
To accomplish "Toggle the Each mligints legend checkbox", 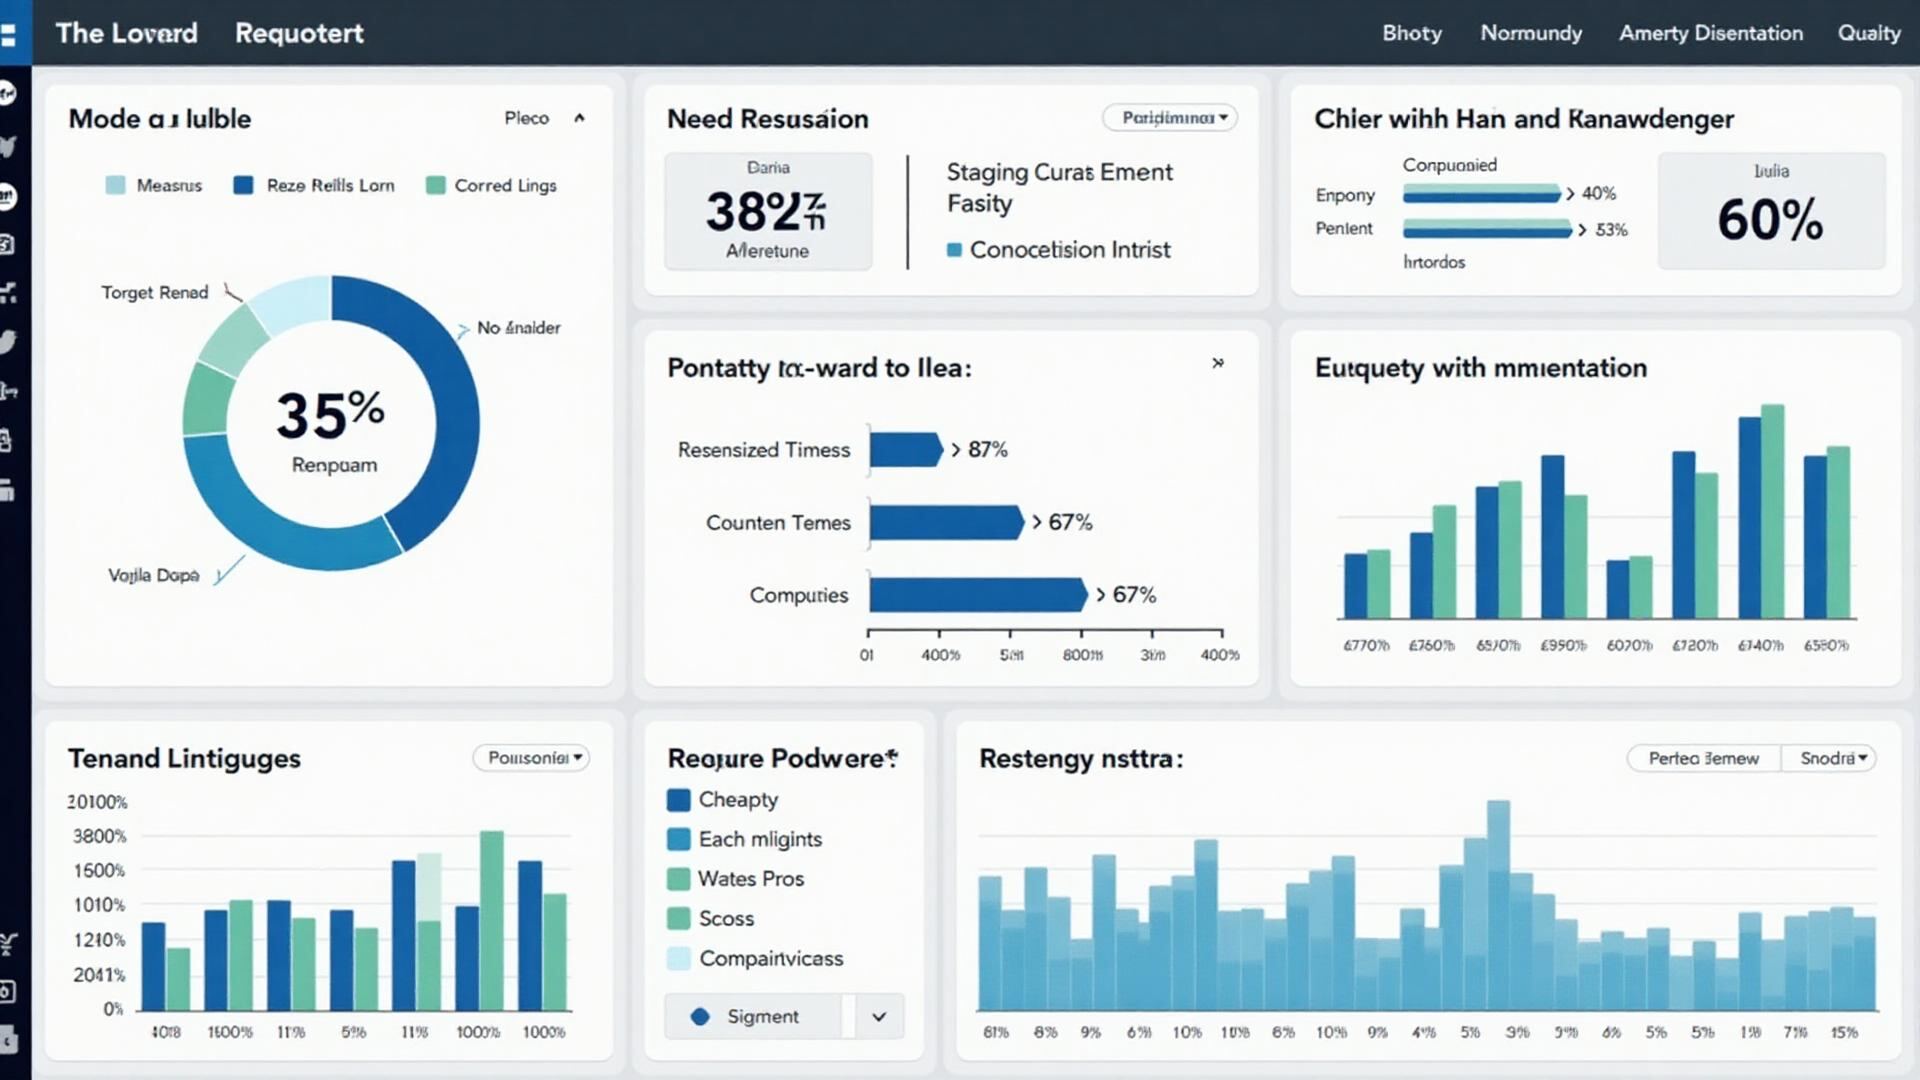I will (x=678, y=839).
